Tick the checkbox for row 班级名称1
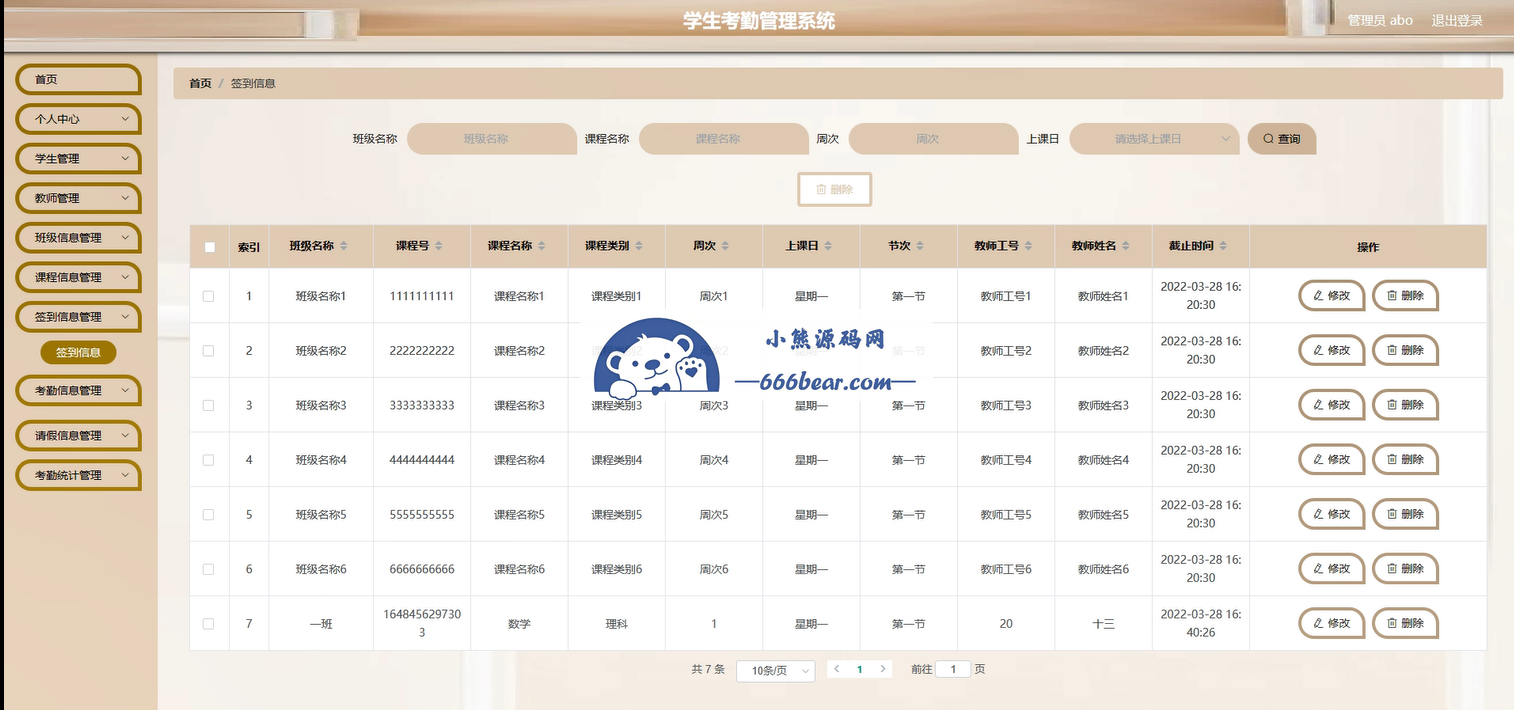Viewport: 1514px width, 710px height. (208, 296)
